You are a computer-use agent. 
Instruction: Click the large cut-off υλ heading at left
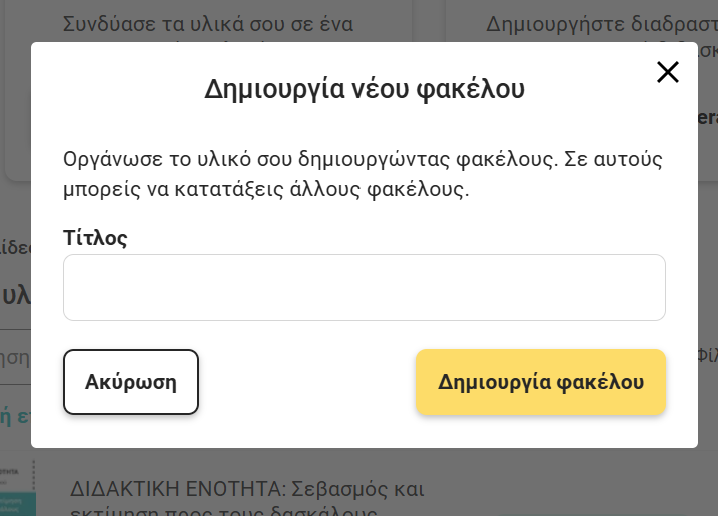click(x=14, y=295)
